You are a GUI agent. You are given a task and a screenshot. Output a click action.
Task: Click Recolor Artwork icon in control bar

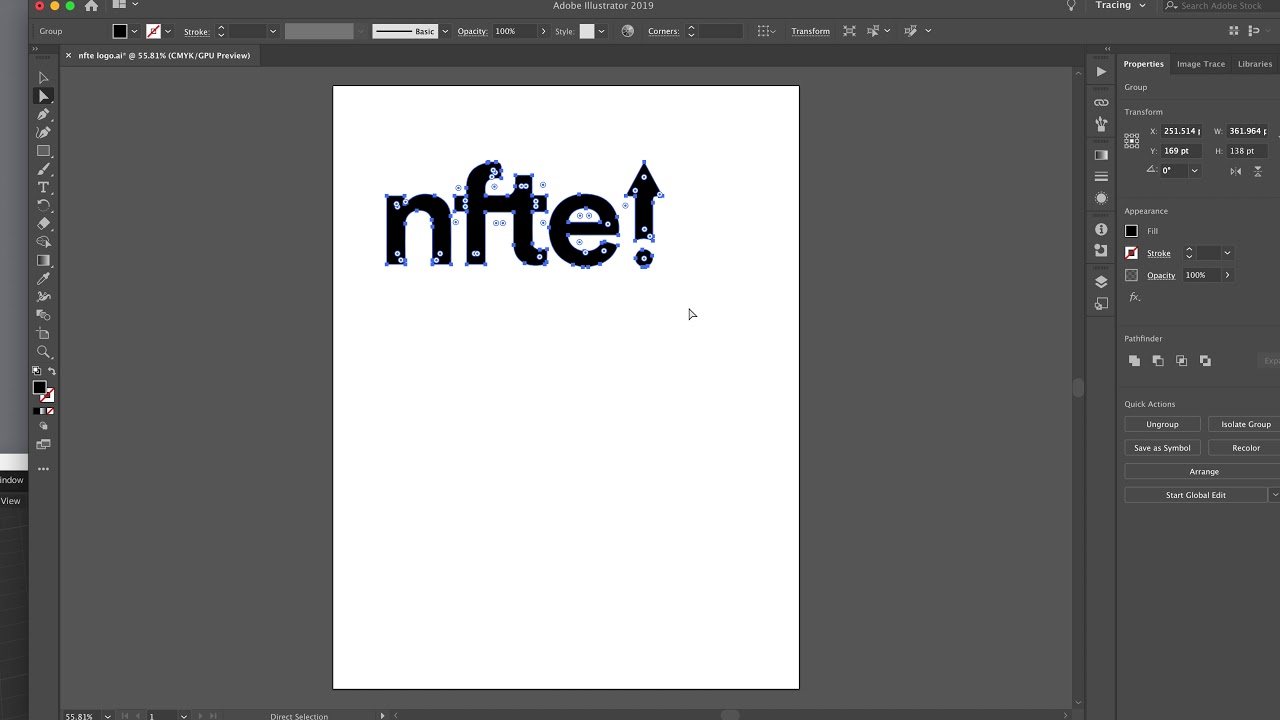(627, 31)
